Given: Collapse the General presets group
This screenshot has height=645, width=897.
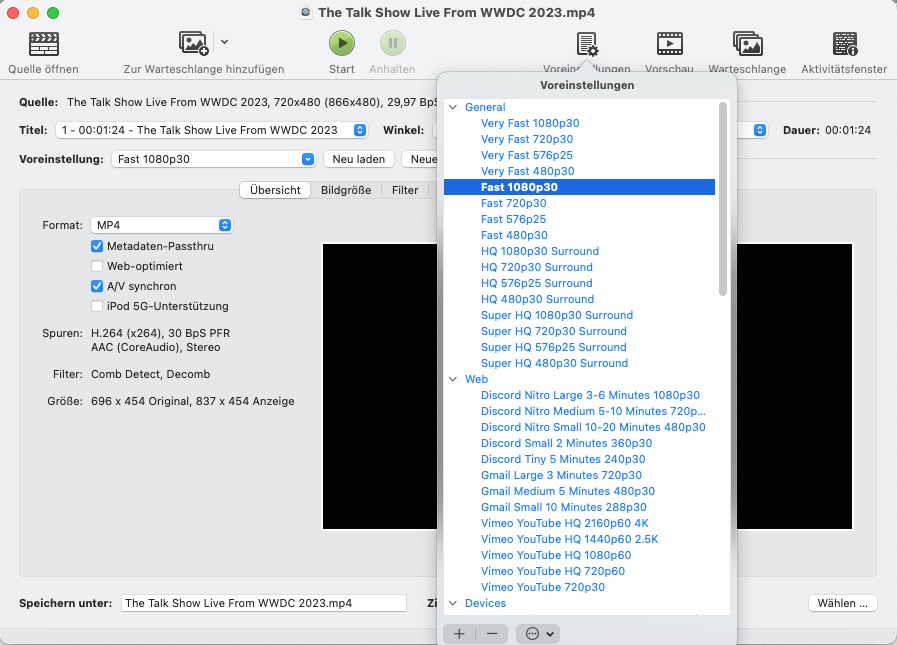Looking at the screenshot, I should click(453, 107).
